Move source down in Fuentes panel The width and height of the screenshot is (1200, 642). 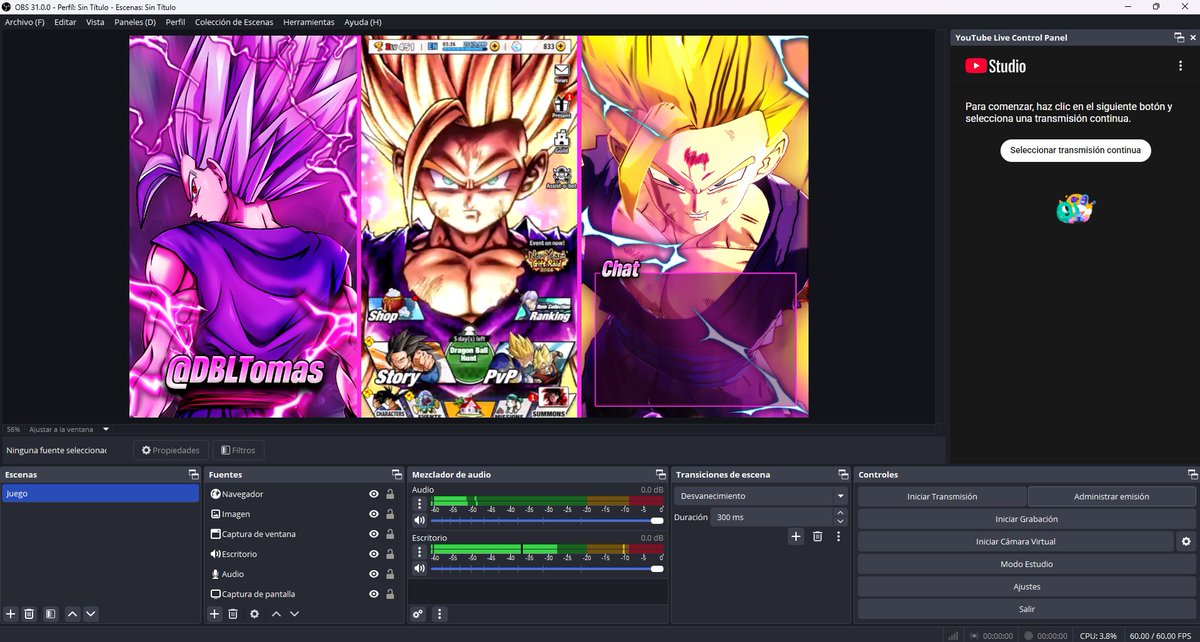click(x=296, y=613)
